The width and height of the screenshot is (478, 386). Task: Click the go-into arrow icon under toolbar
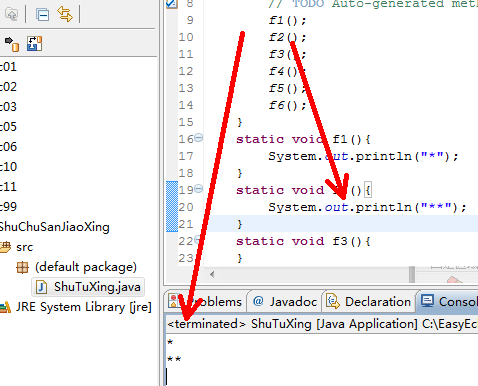(12, 44)
